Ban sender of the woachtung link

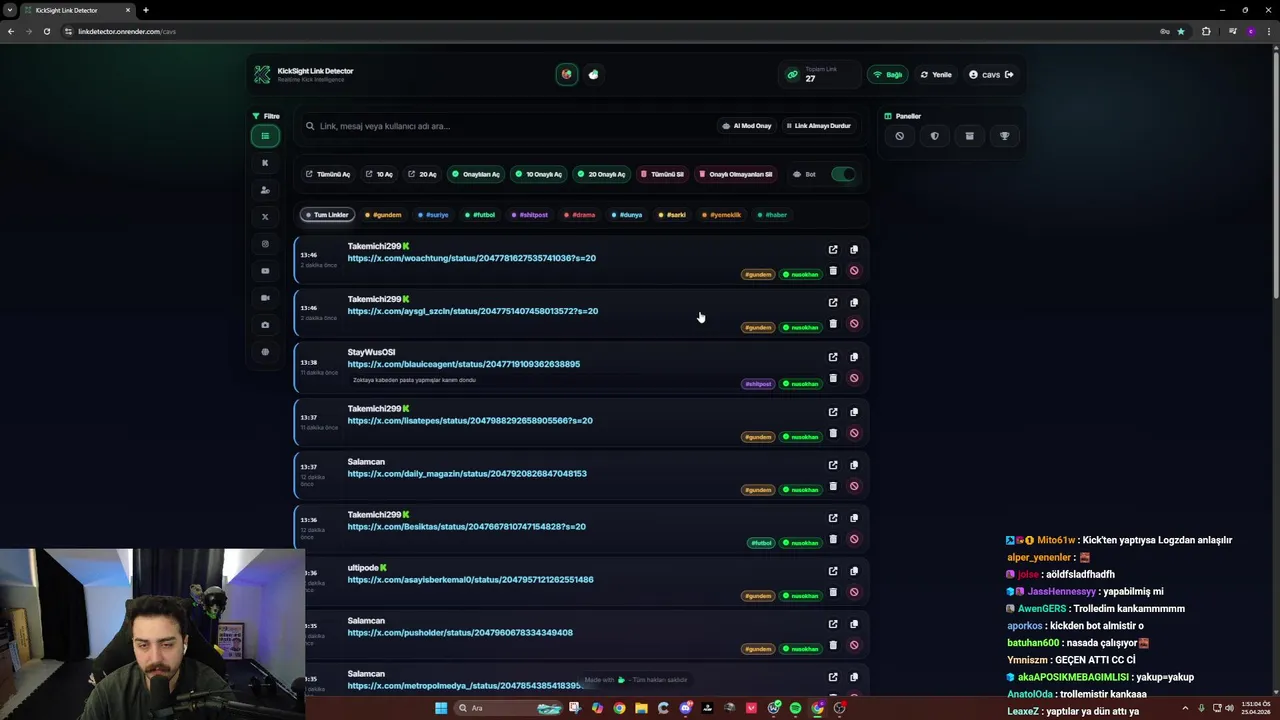click(x=854, y=271)
